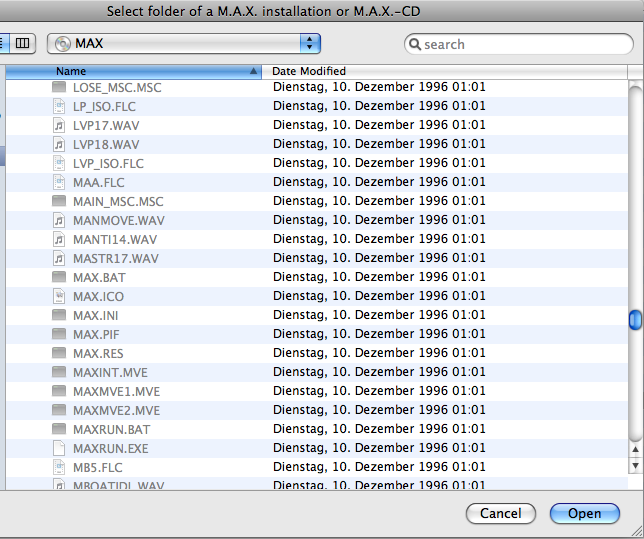
Task: Select file name MAX.INI
Action: 95,316
